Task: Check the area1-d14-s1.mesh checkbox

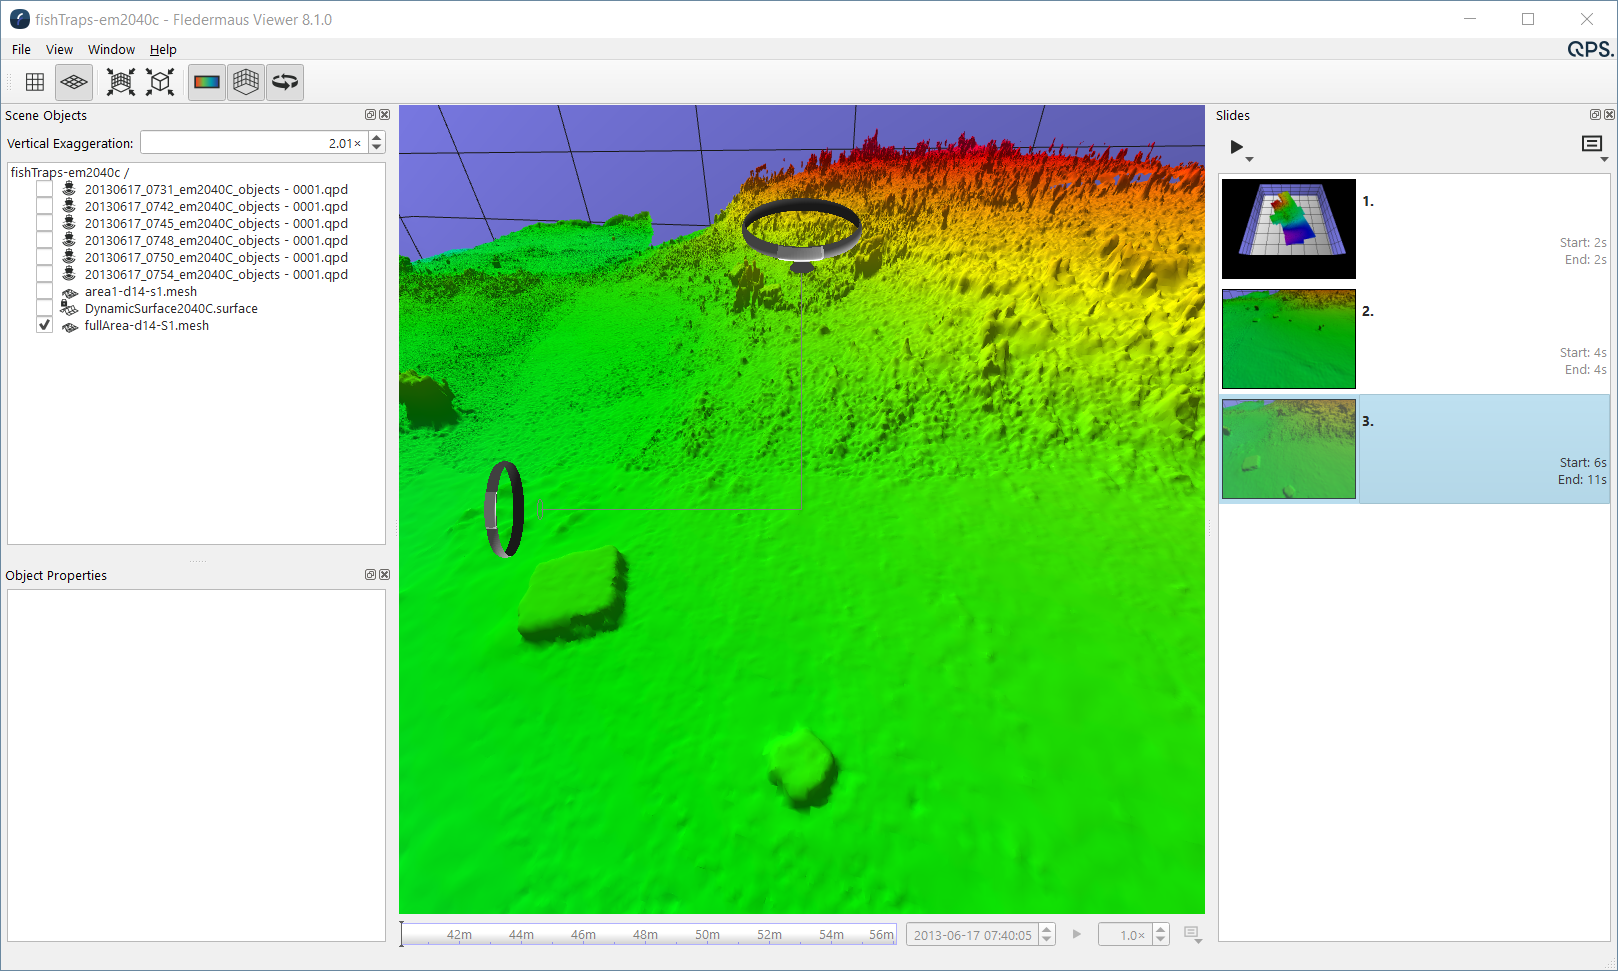Action: (44, 292)
